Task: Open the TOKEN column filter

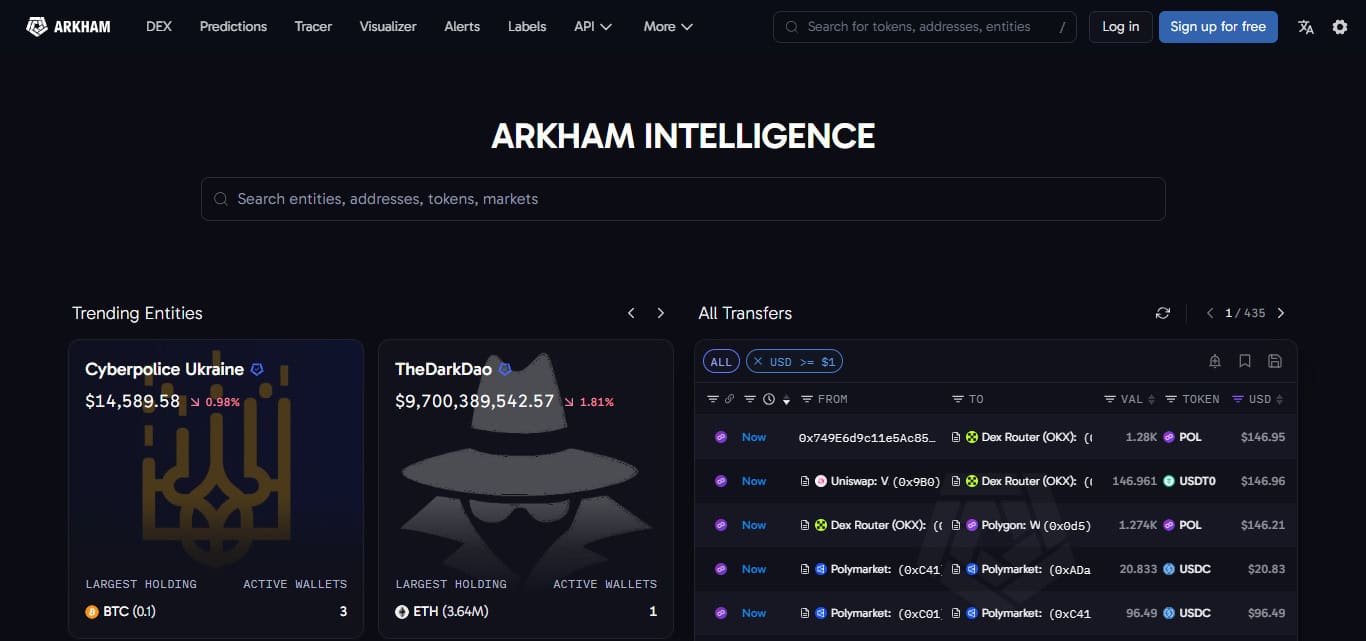Action: pos(1171,399)
